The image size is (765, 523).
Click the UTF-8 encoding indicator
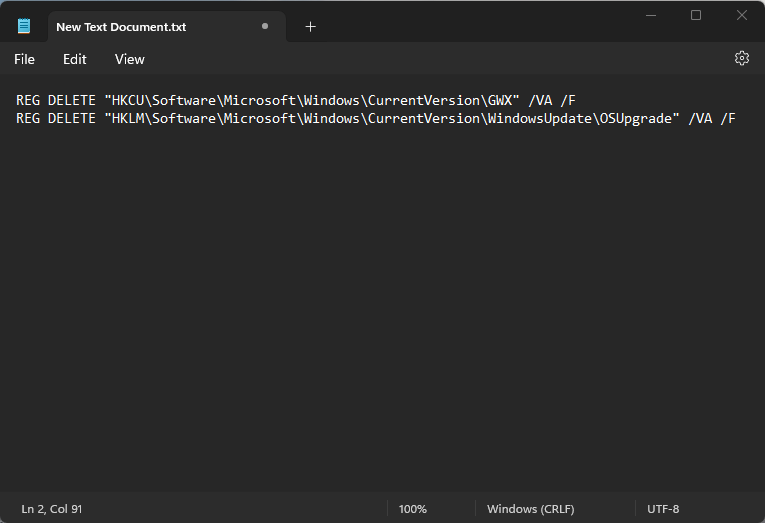click(663, 509)
